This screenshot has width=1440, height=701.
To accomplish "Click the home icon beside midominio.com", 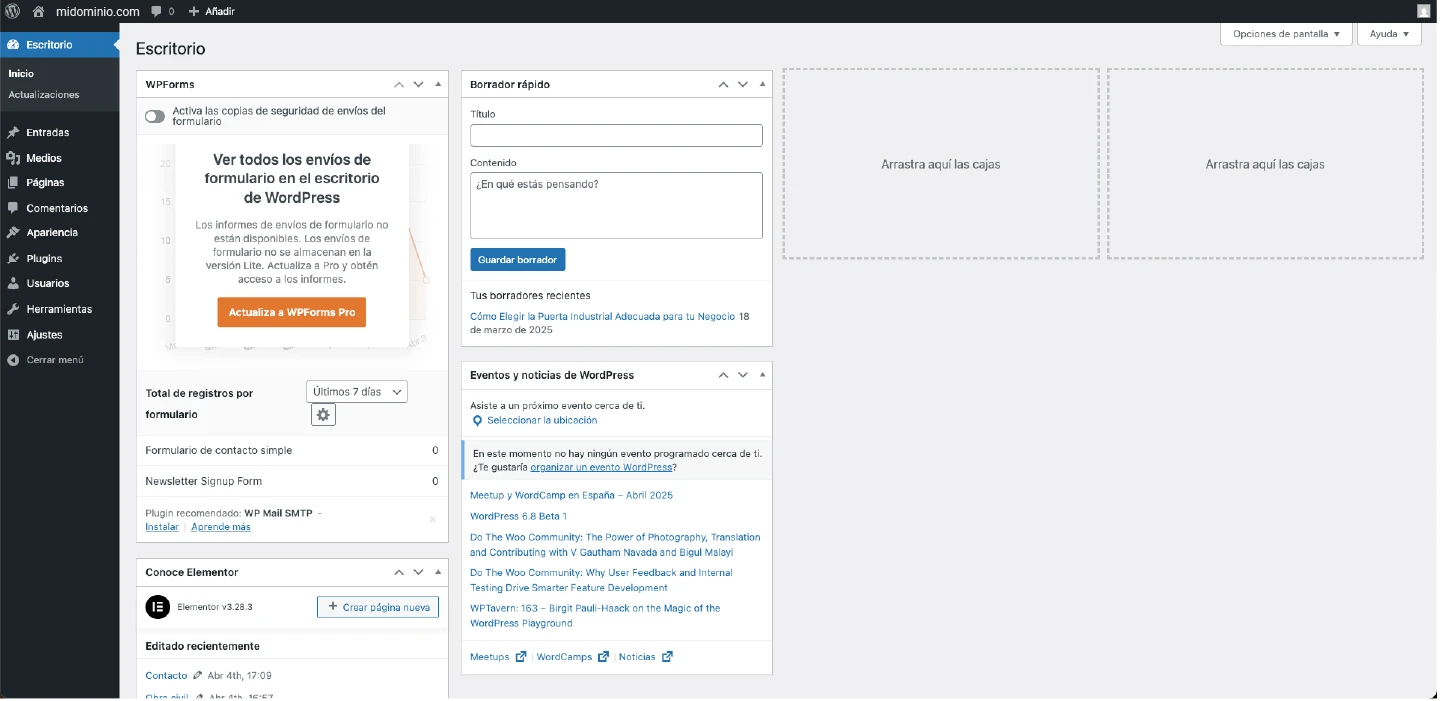I will [x=38, y=11].
